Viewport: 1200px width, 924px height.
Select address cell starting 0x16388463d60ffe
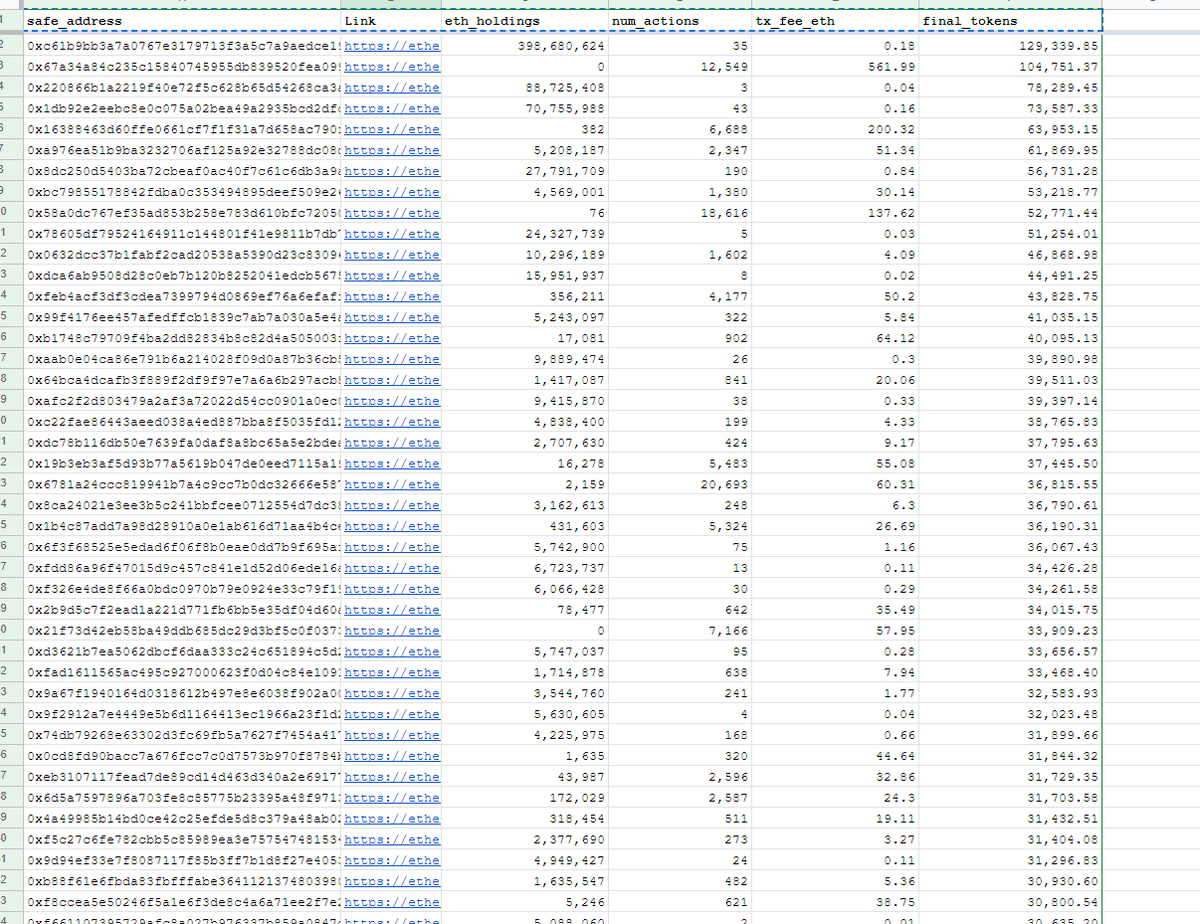point(181,129)
